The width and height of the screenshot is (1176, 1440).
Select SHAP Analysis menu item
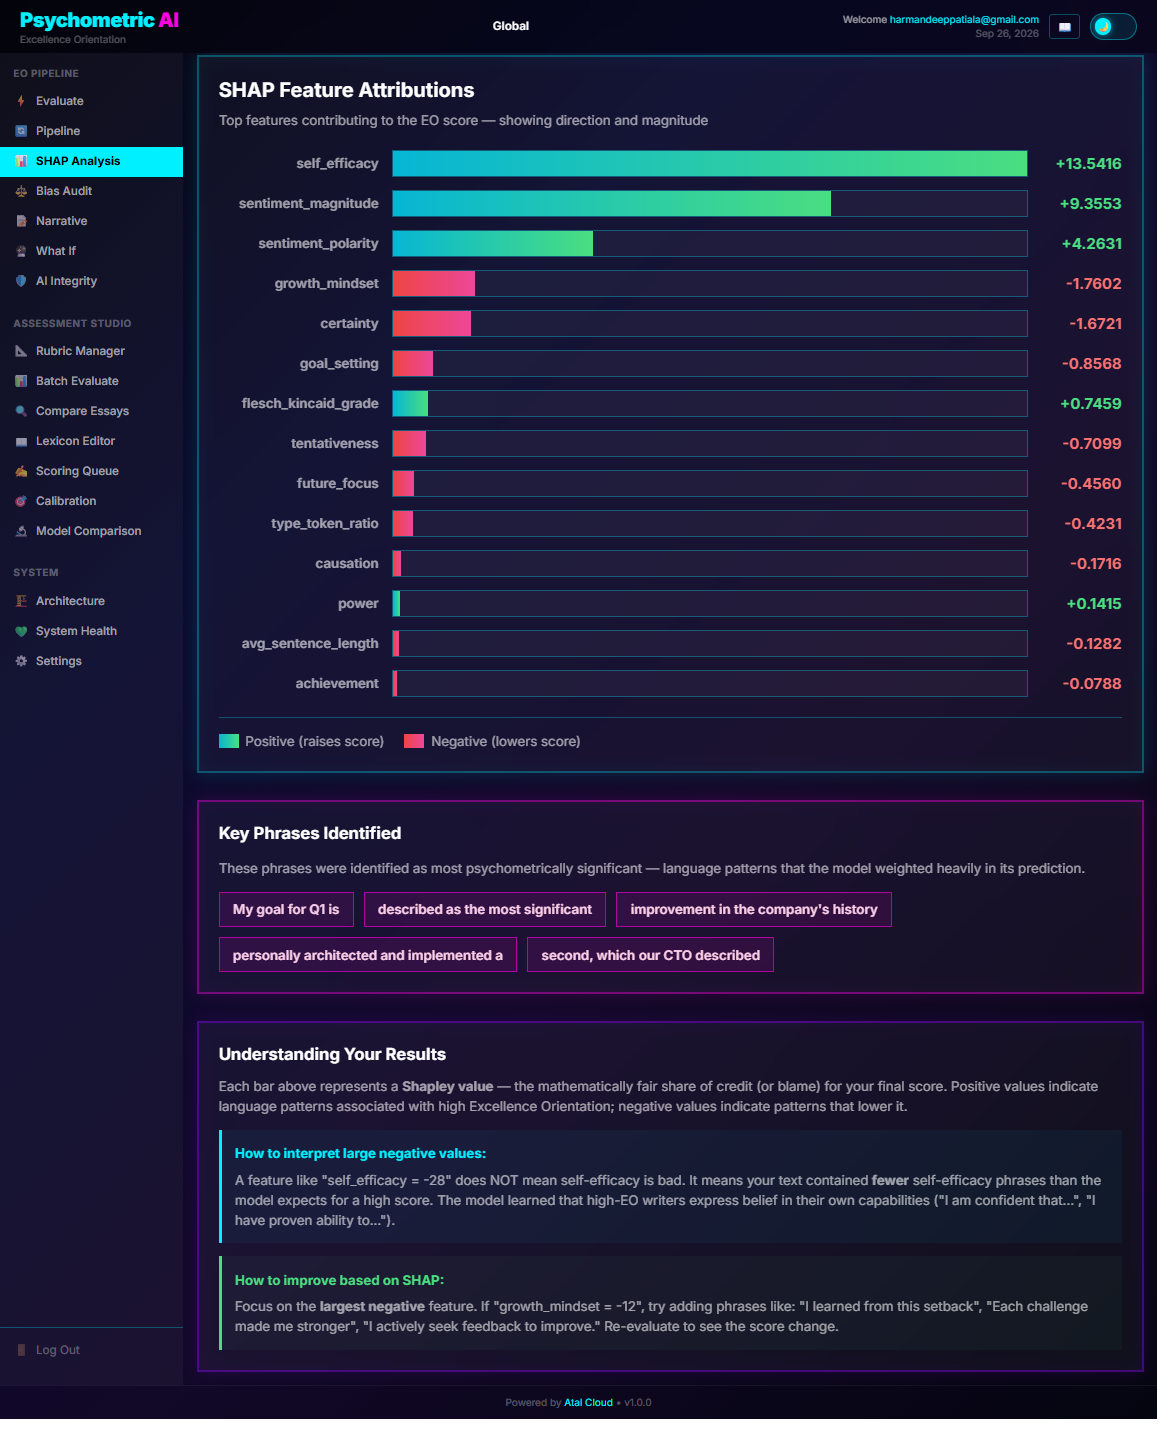91,161
